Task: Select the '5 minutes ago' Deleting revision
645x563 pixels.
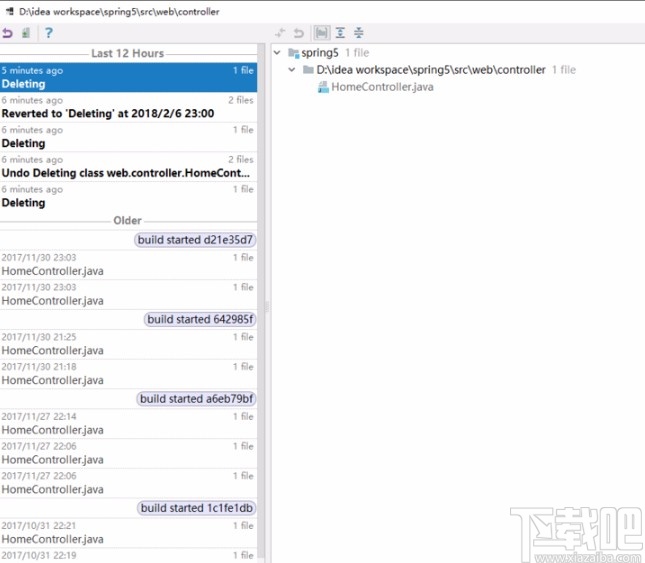Action: [x=128, y=77]
